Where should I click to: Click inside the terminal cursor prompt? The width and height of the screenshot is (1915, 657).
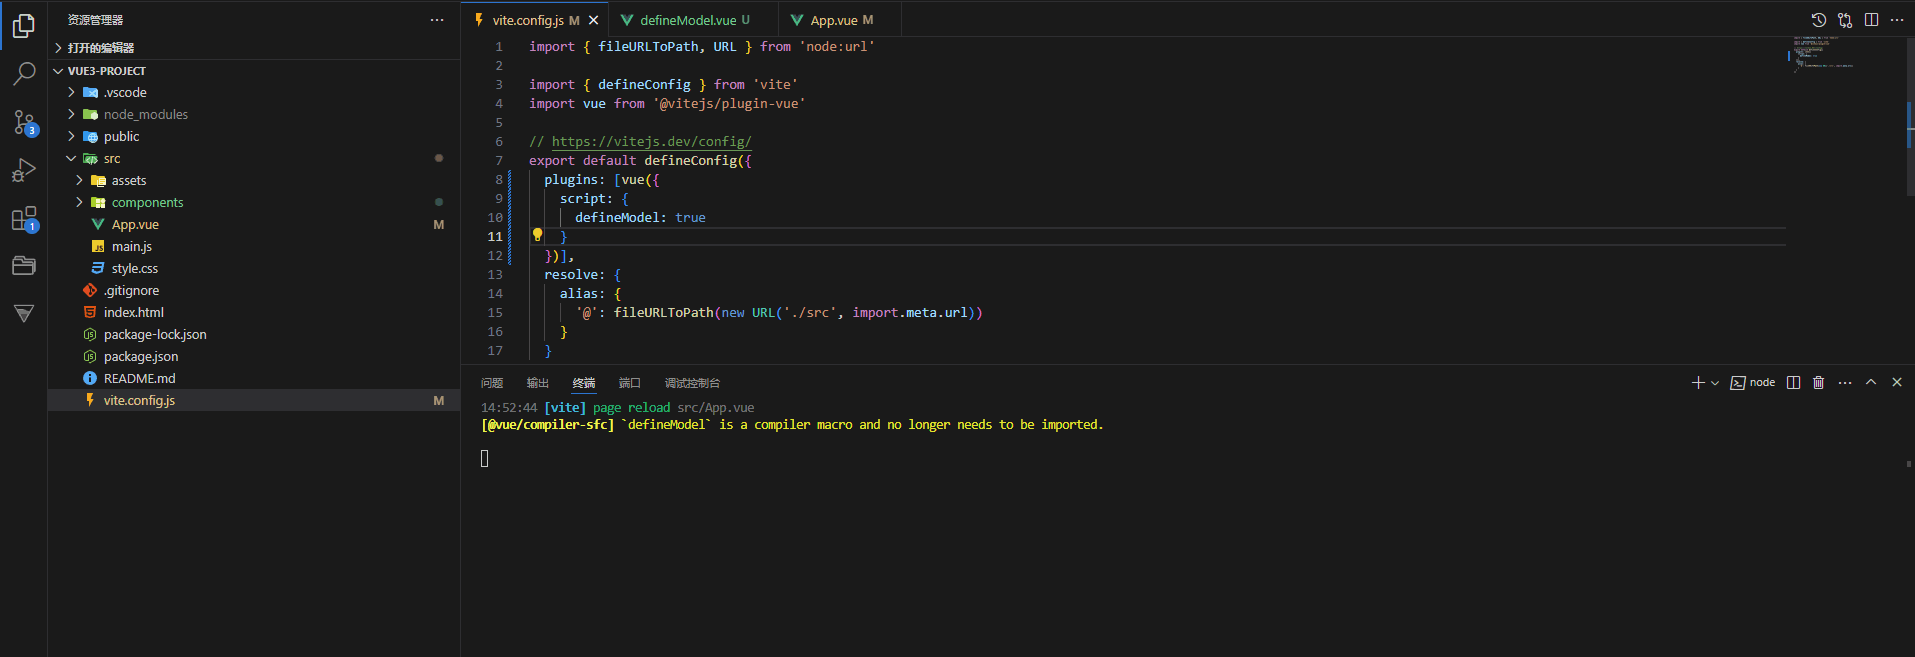tap(485, 458)
